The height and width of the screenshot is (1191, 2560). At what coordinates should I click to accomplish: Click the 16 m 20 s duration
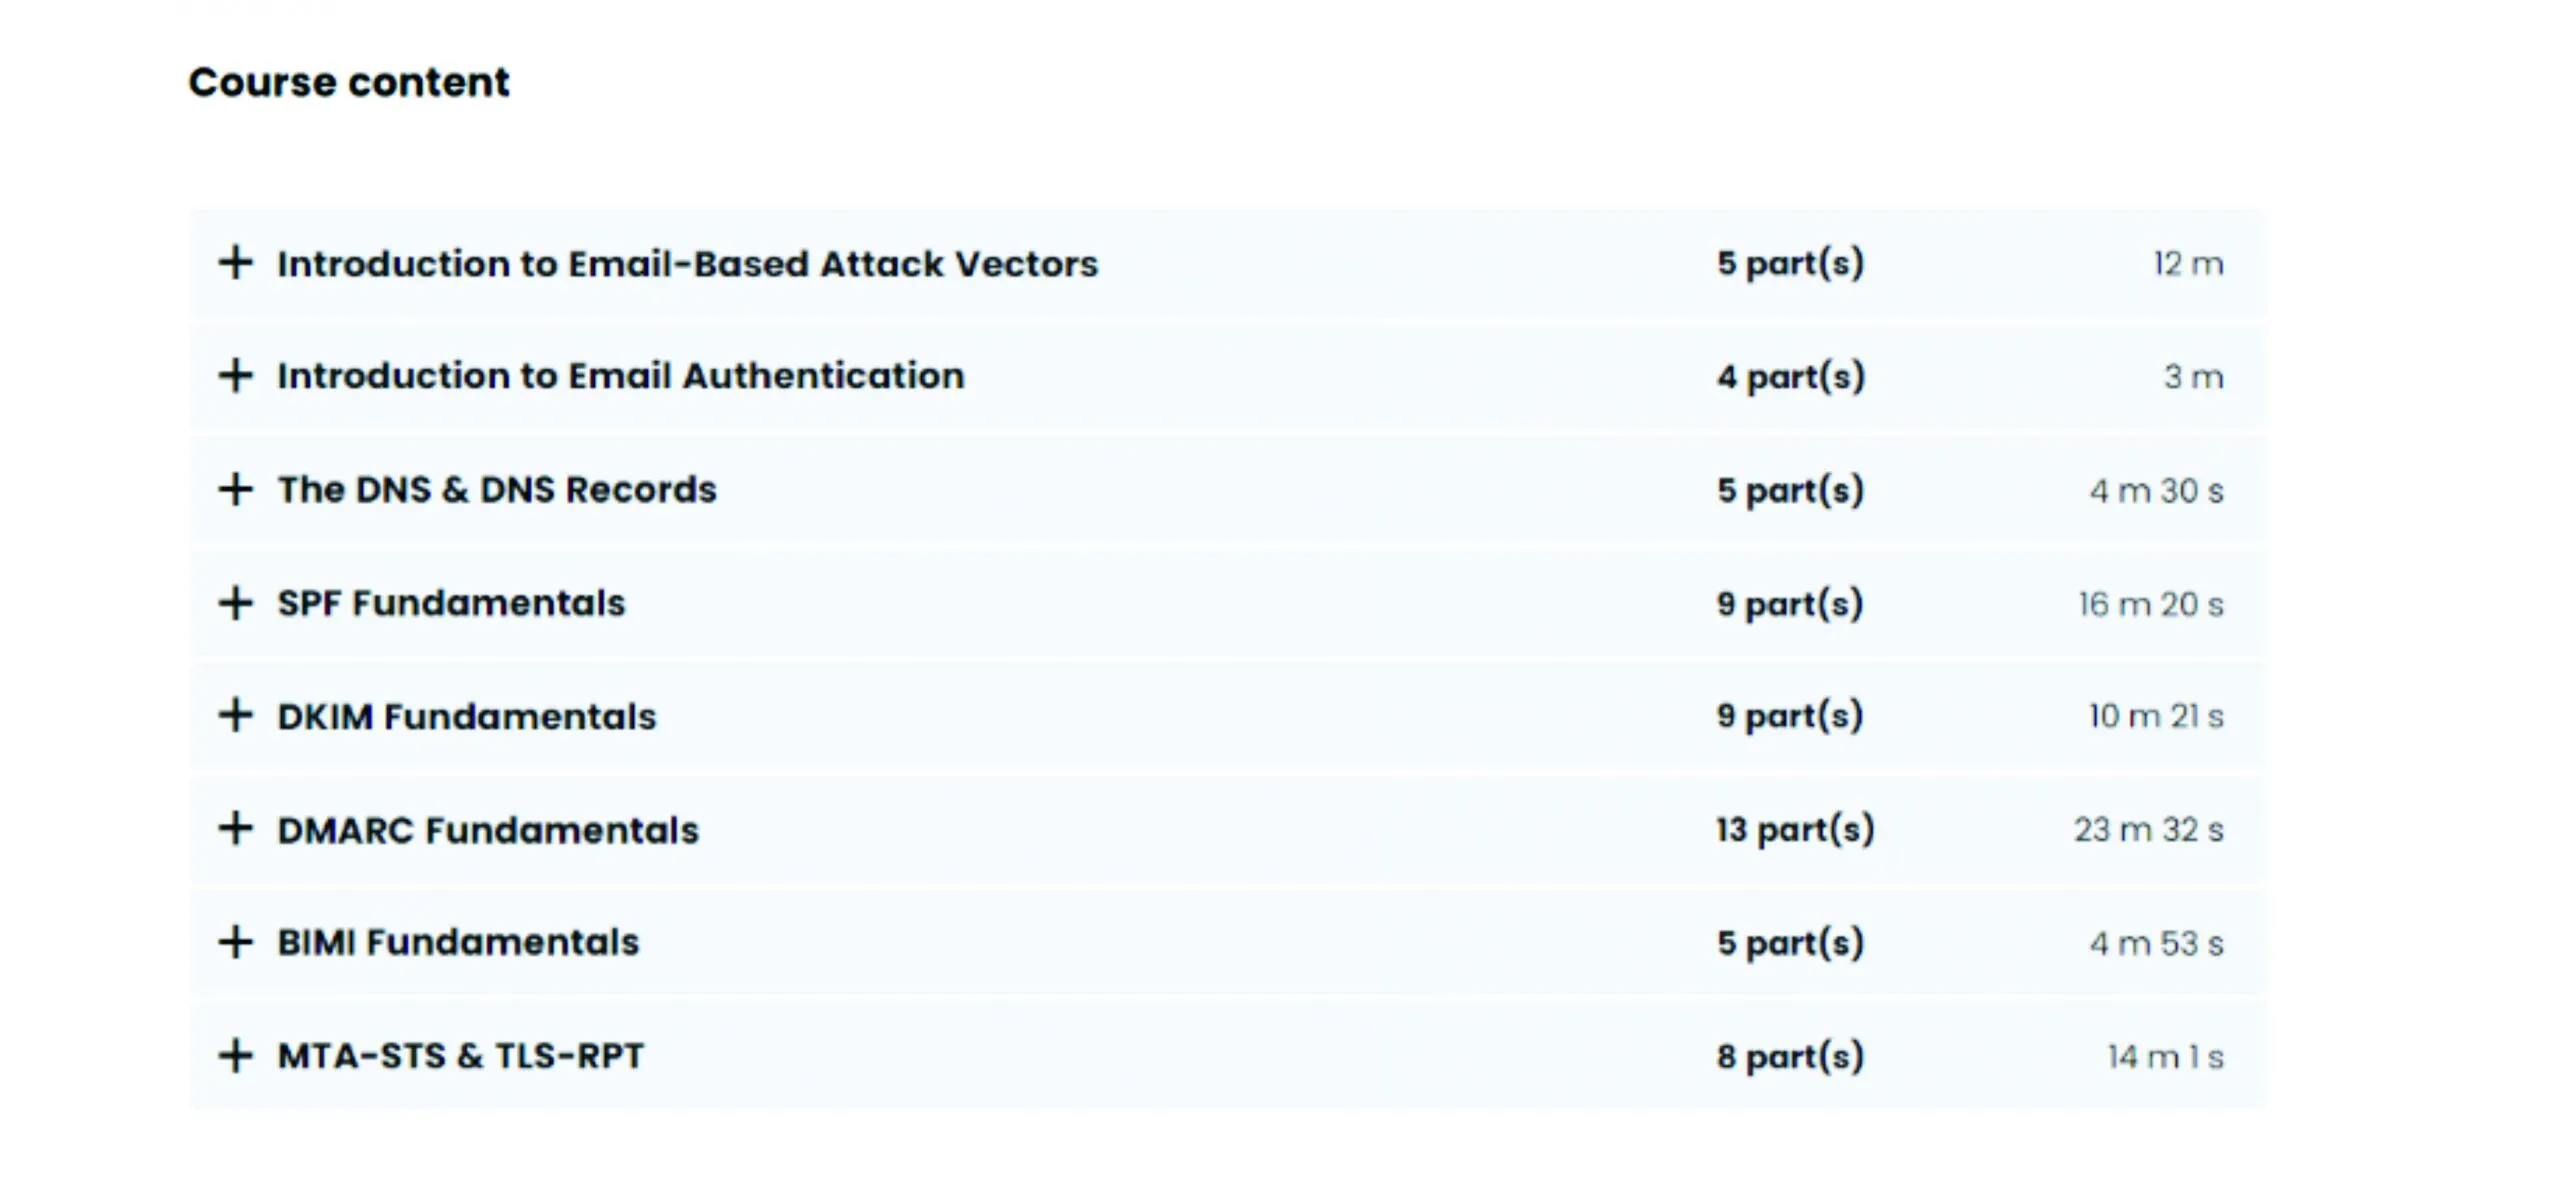2151,604
